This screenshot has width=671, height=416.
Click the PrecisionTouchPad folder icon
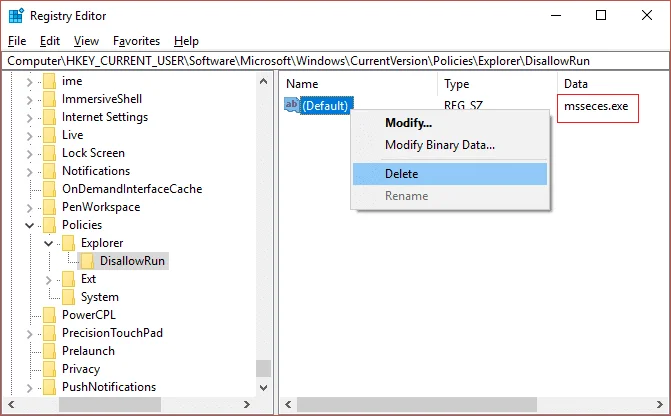[49, 333]
